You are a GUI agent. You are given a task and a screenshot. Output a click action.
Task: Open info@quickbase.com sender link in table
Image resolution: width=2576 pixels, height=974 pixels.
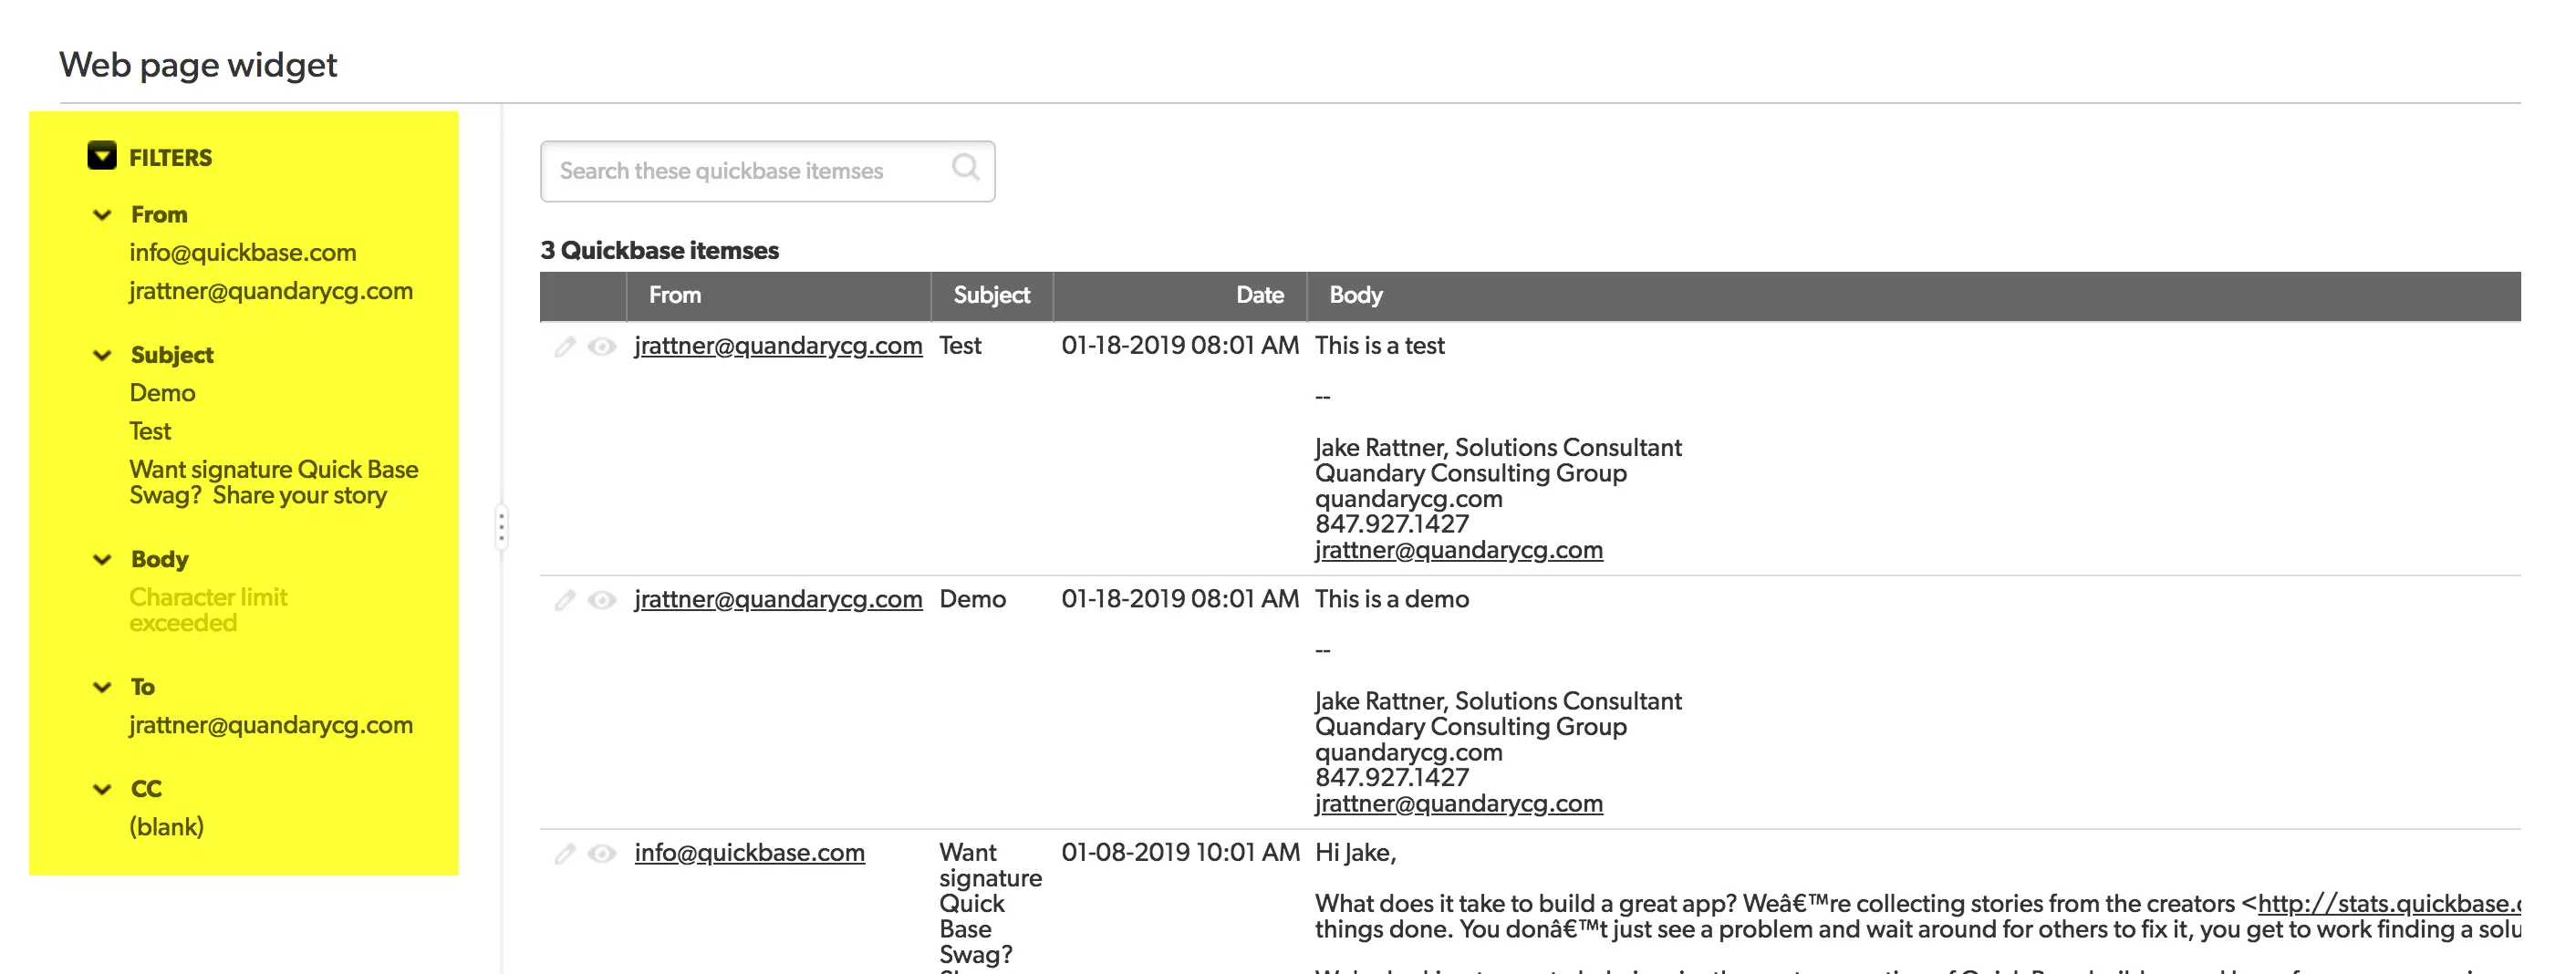(x=749, y=853)
